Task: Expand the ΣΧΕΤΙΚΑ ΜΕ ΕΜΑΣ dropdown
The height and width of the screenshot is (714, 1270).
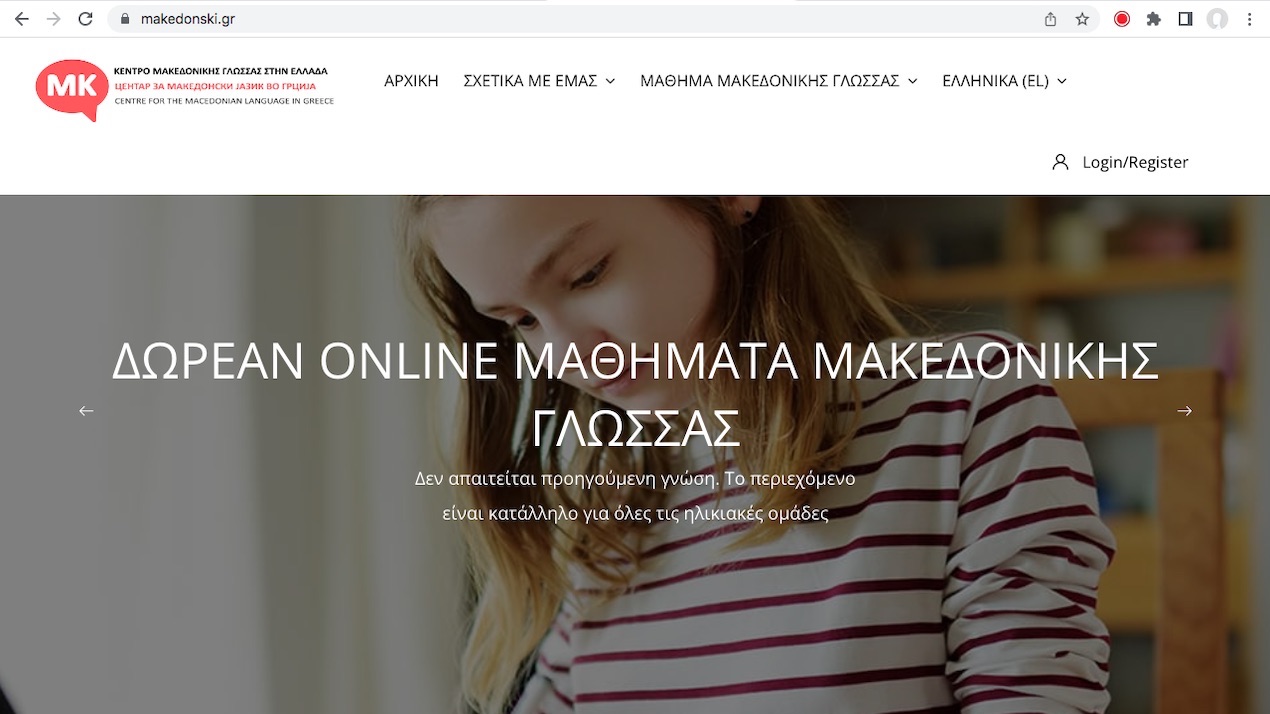Action: click(x=539, y=81)
